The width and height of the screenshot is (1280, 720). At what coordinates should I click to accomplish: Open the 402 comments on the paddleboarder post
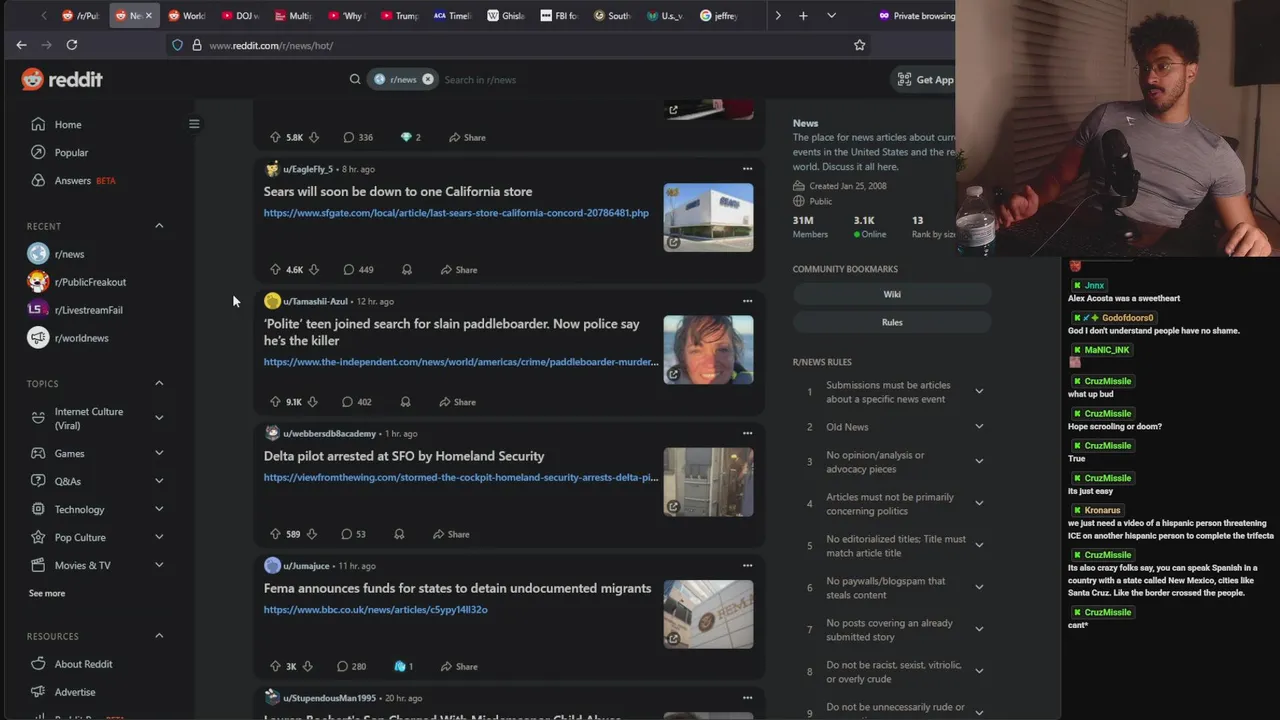356,402
